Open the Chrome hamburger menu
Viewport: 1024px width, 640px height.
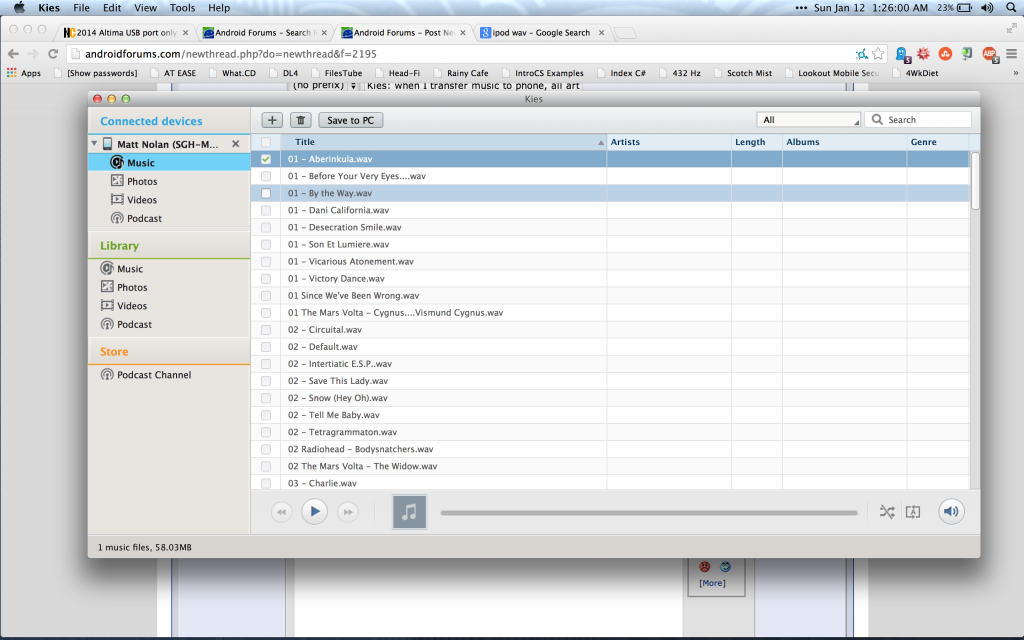[1012, 54]
